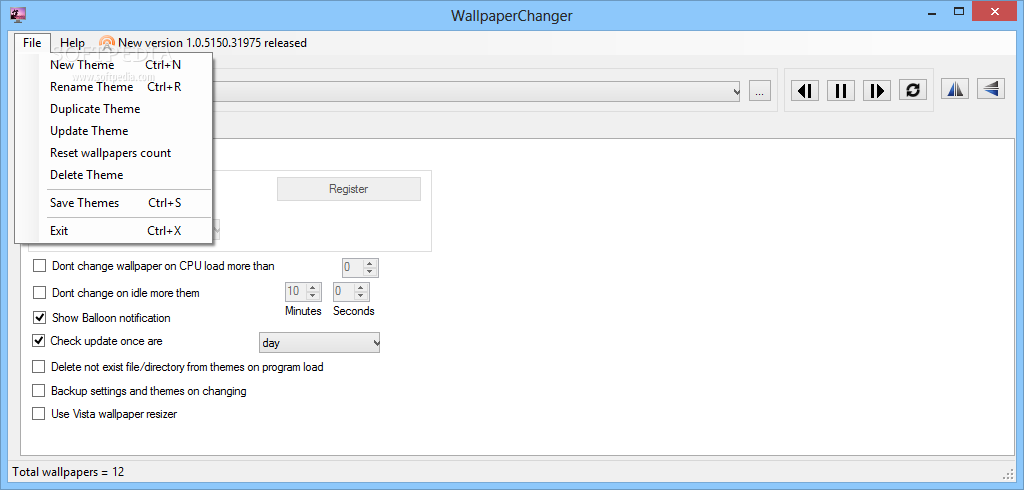Skip to the next wallpaper
The image size is (1024, 490).
(877, 90)
